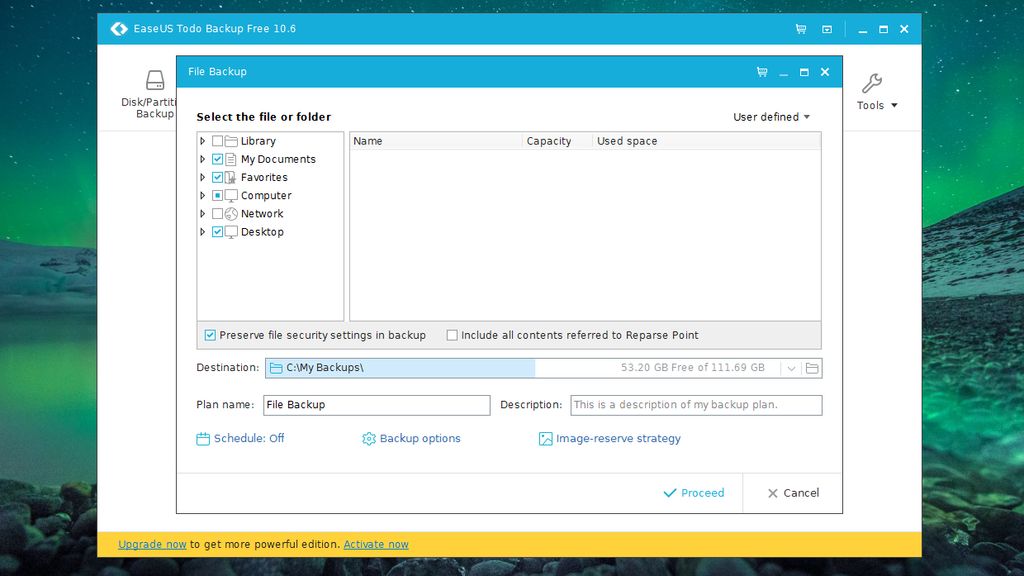1024x576 pixels.
Task: Enable include contents referred to Reparse Point
Action: coord(452,335)
